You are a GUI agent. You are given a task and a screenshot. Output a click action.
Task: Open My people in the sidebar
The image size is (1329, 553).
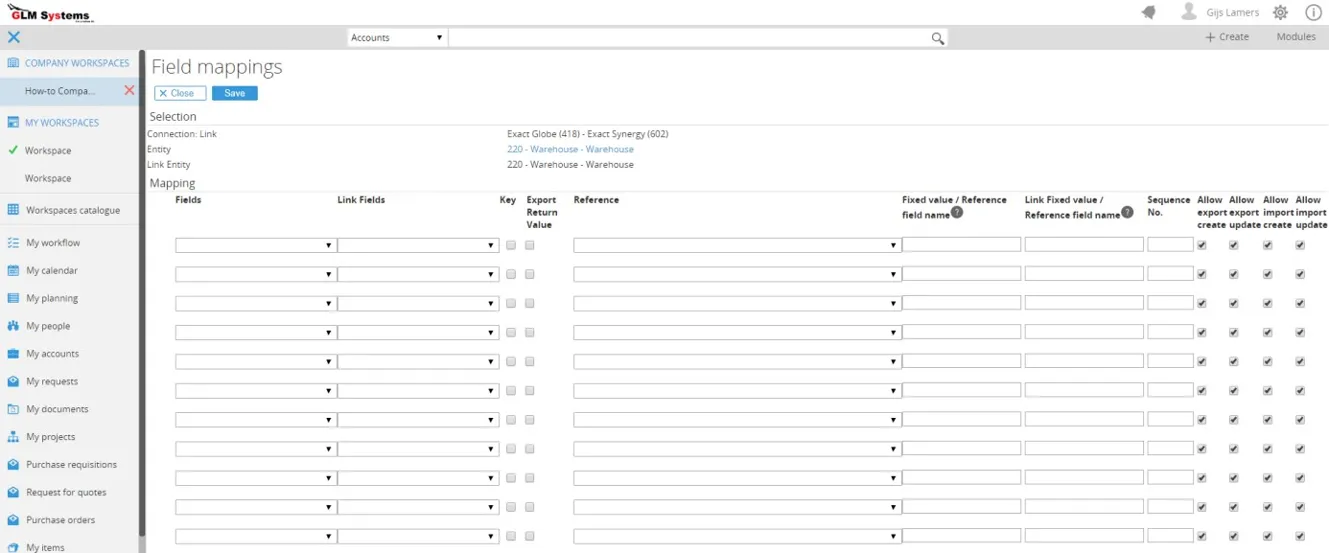48,326
